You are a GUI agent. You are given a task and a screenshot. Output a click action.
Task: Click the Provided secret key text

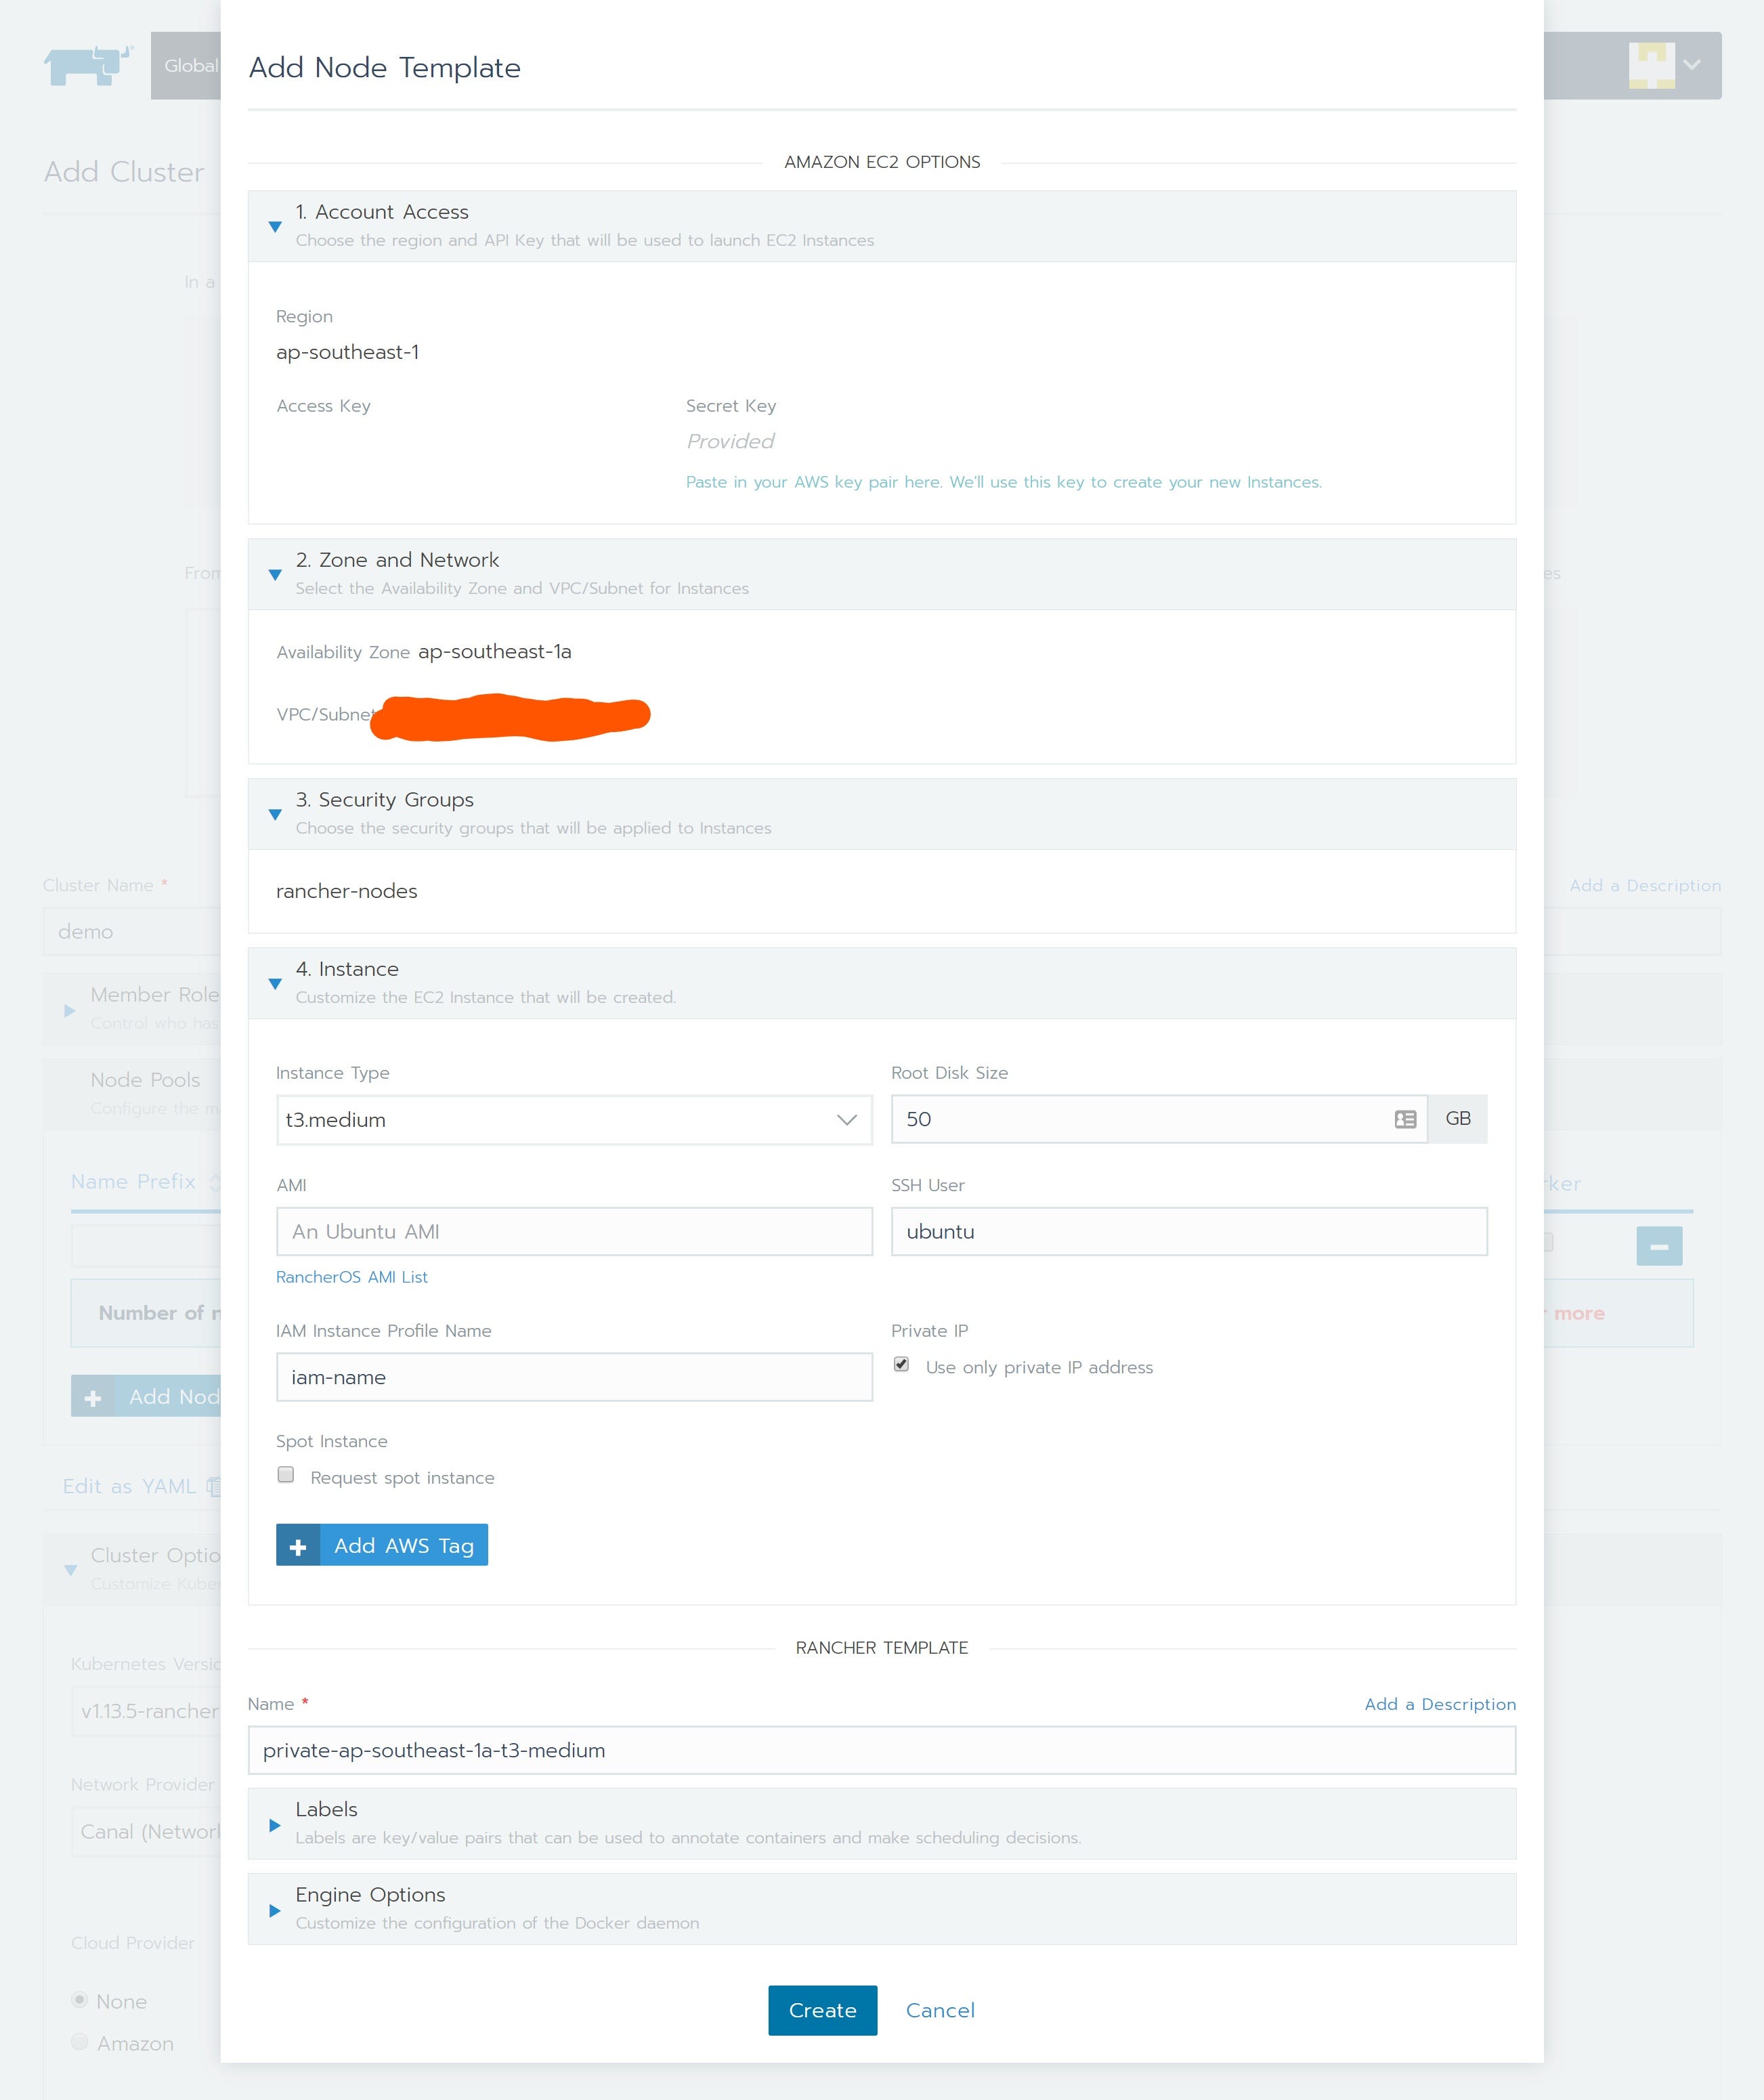[730, 441]
